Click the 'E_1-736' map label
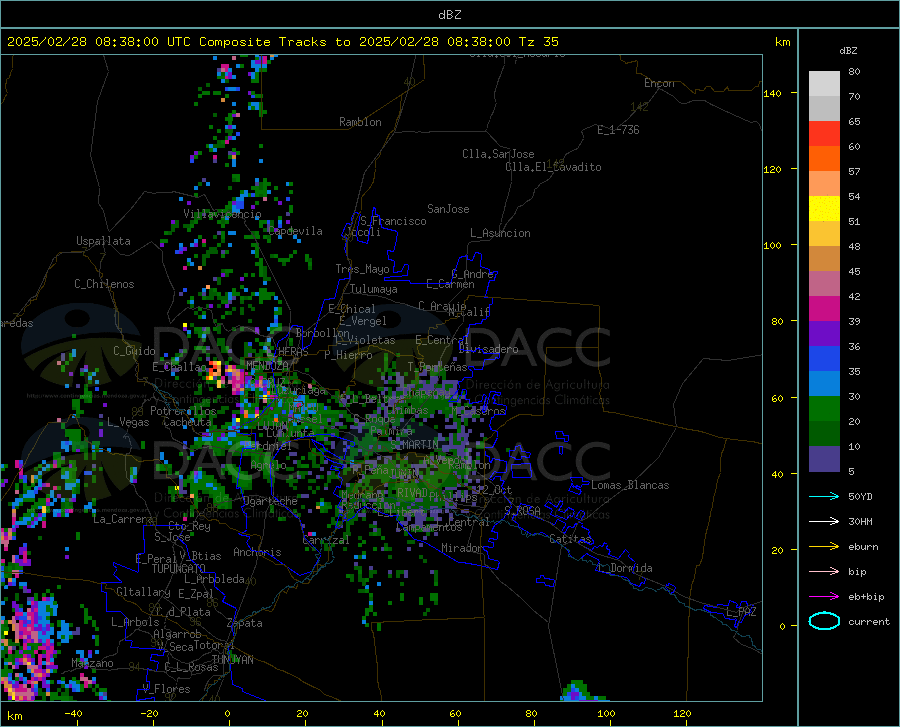The height and width of the screenshot is (727, 900). pyautogui.click(x=618, y=130)
